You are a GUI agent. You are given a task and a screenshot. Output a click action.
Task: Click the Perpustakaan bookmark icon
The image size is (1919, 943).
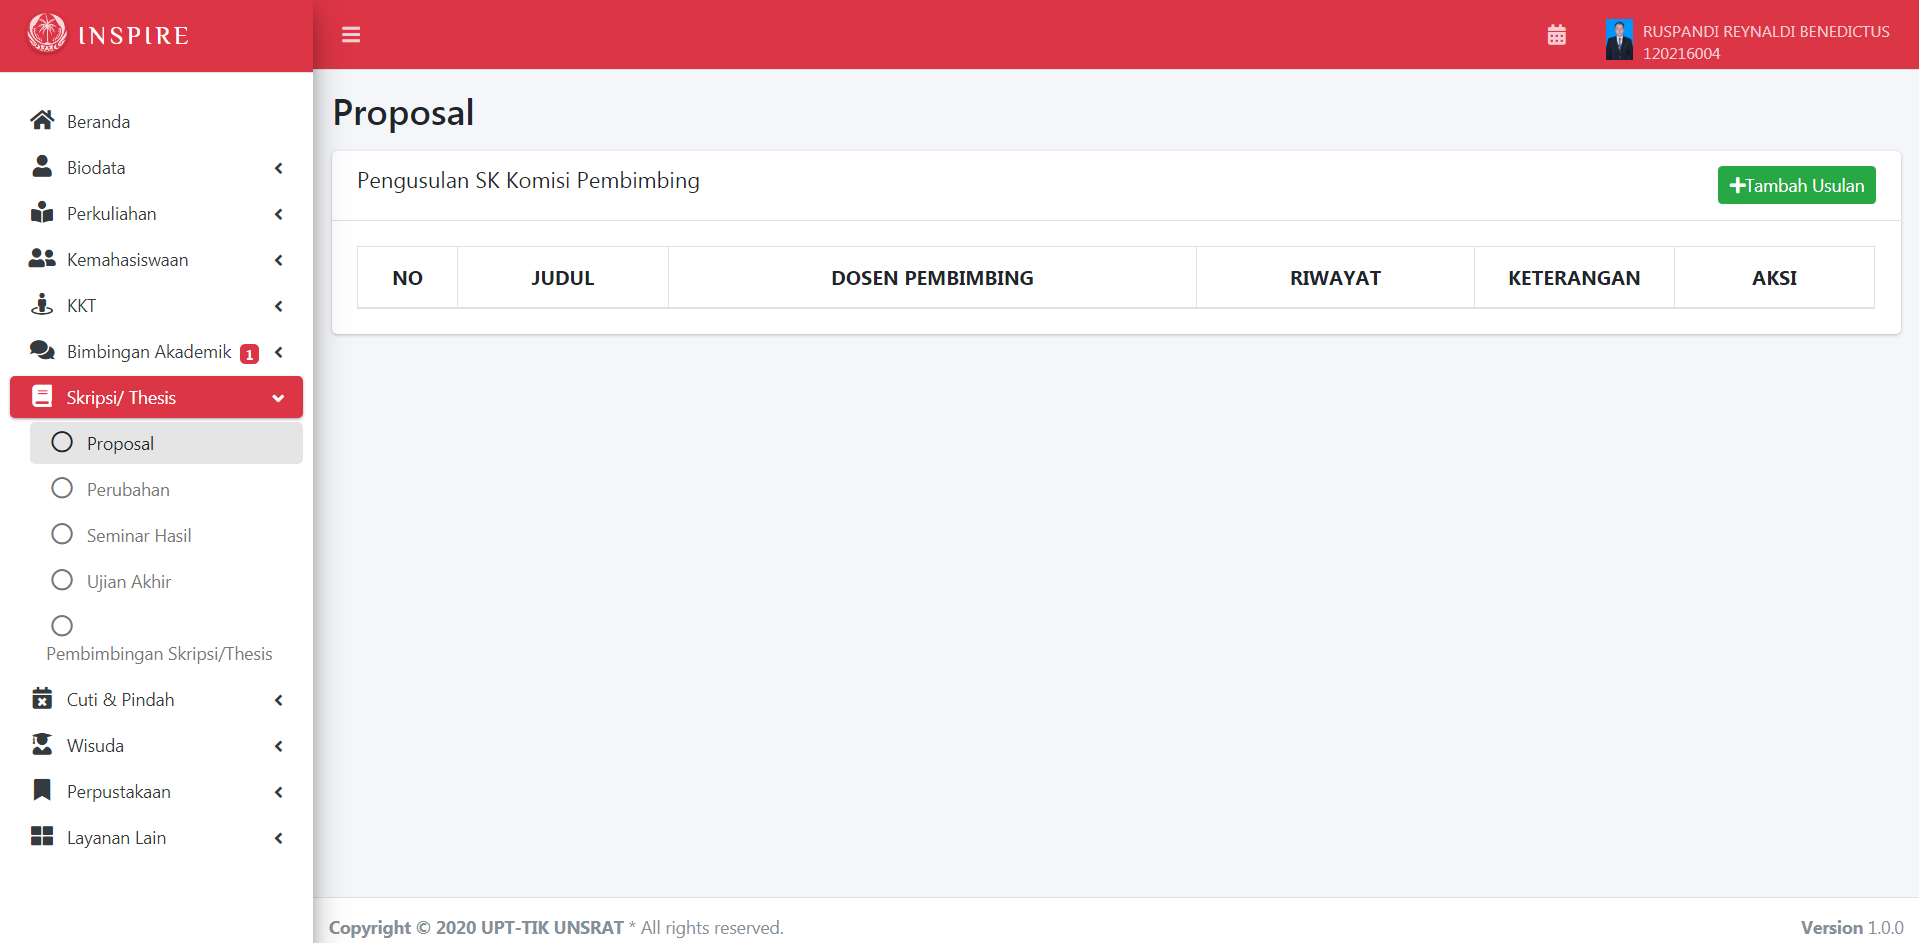pyautogui.click(x=42, y=791)
